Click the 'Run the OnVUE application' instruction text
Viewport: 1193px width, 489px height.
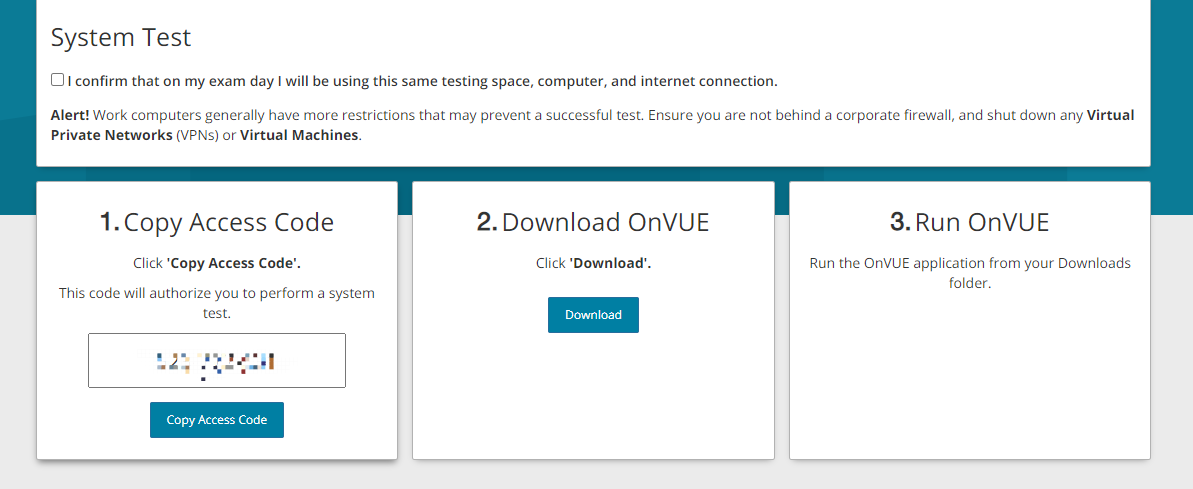[969, 273]
